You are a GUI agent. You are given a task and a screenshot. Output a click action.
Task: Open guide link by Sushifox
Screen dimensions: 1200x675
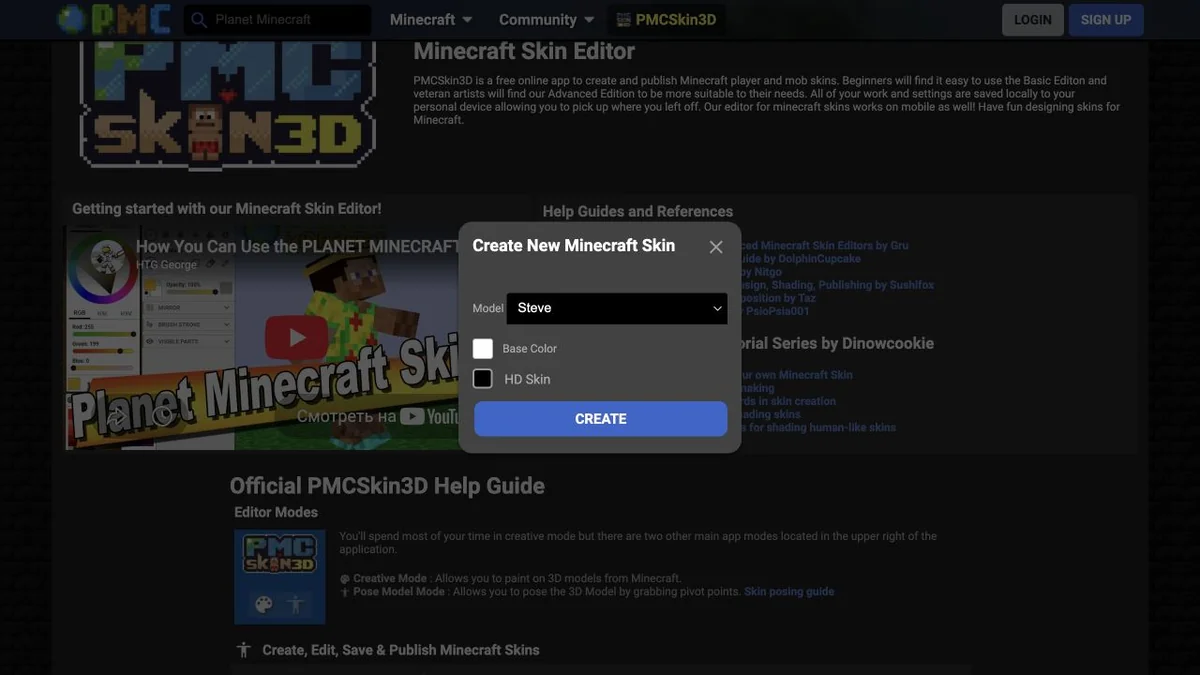(x=837, y=285)
